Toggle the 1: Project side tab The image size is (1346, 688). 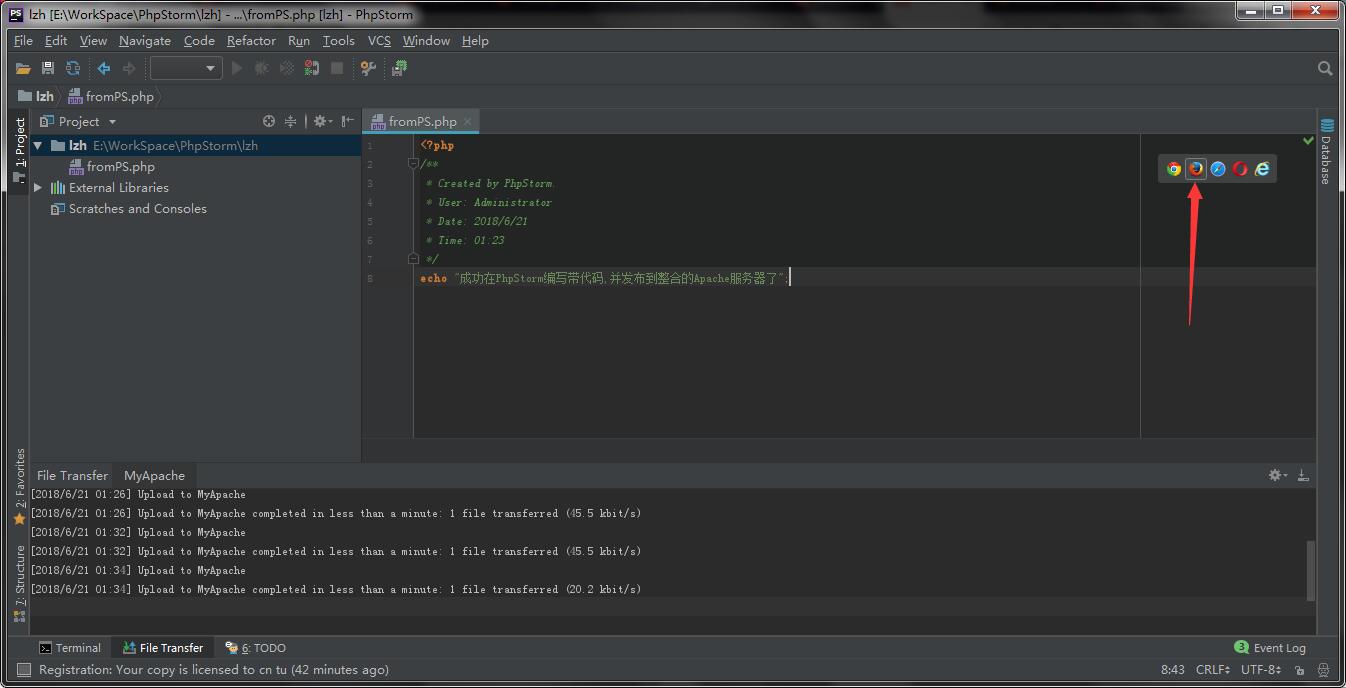tap(19, 150)
